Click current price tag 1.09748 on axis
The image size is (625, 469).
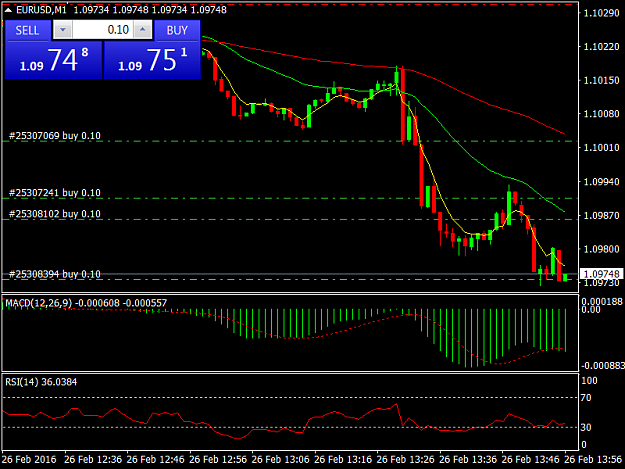coord(601,274)
